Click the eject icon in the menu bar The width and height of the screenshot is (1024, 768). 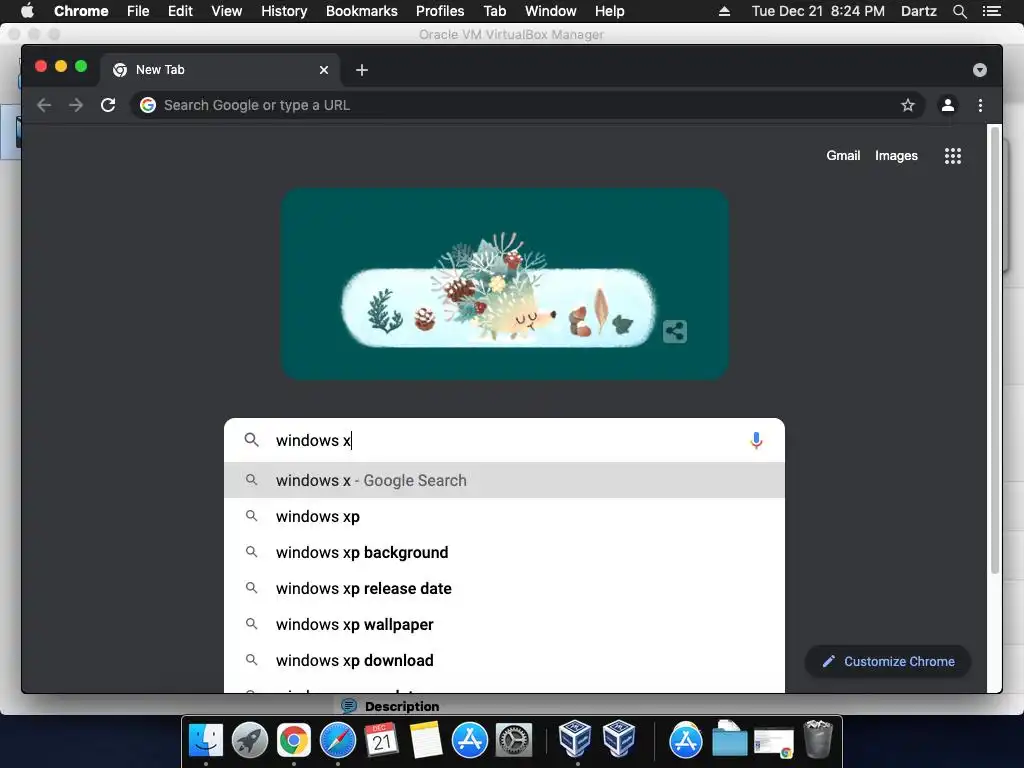pyautogui.click(x=724, y=11)
